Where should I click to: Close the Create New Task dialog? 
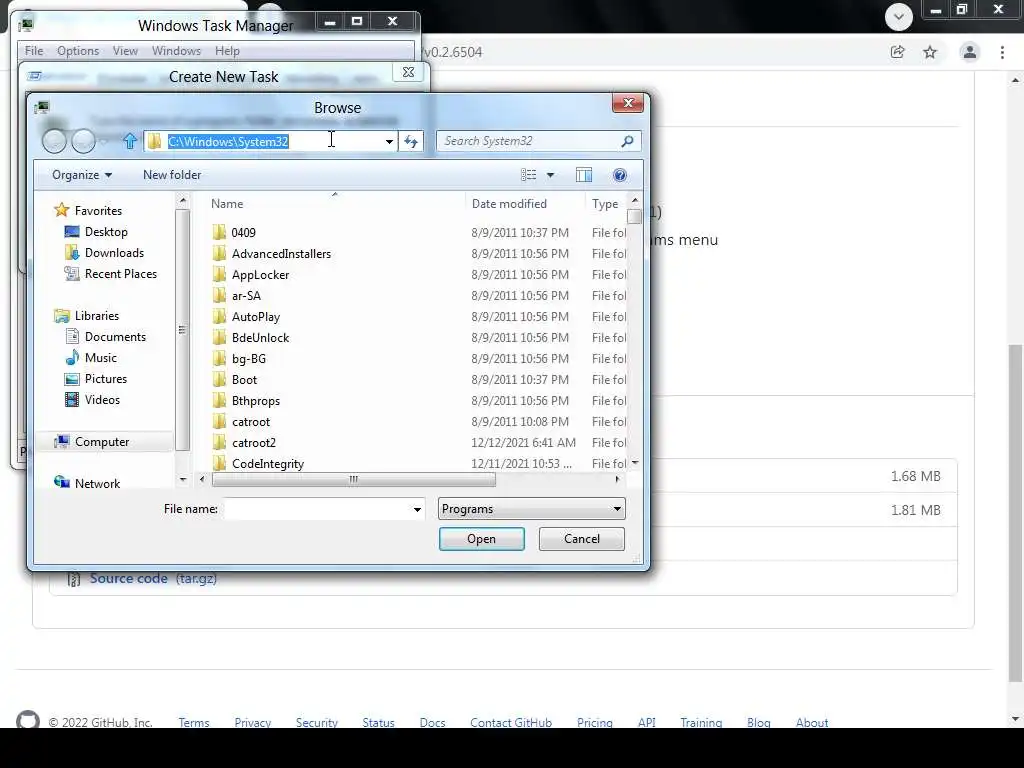[408, 72]
